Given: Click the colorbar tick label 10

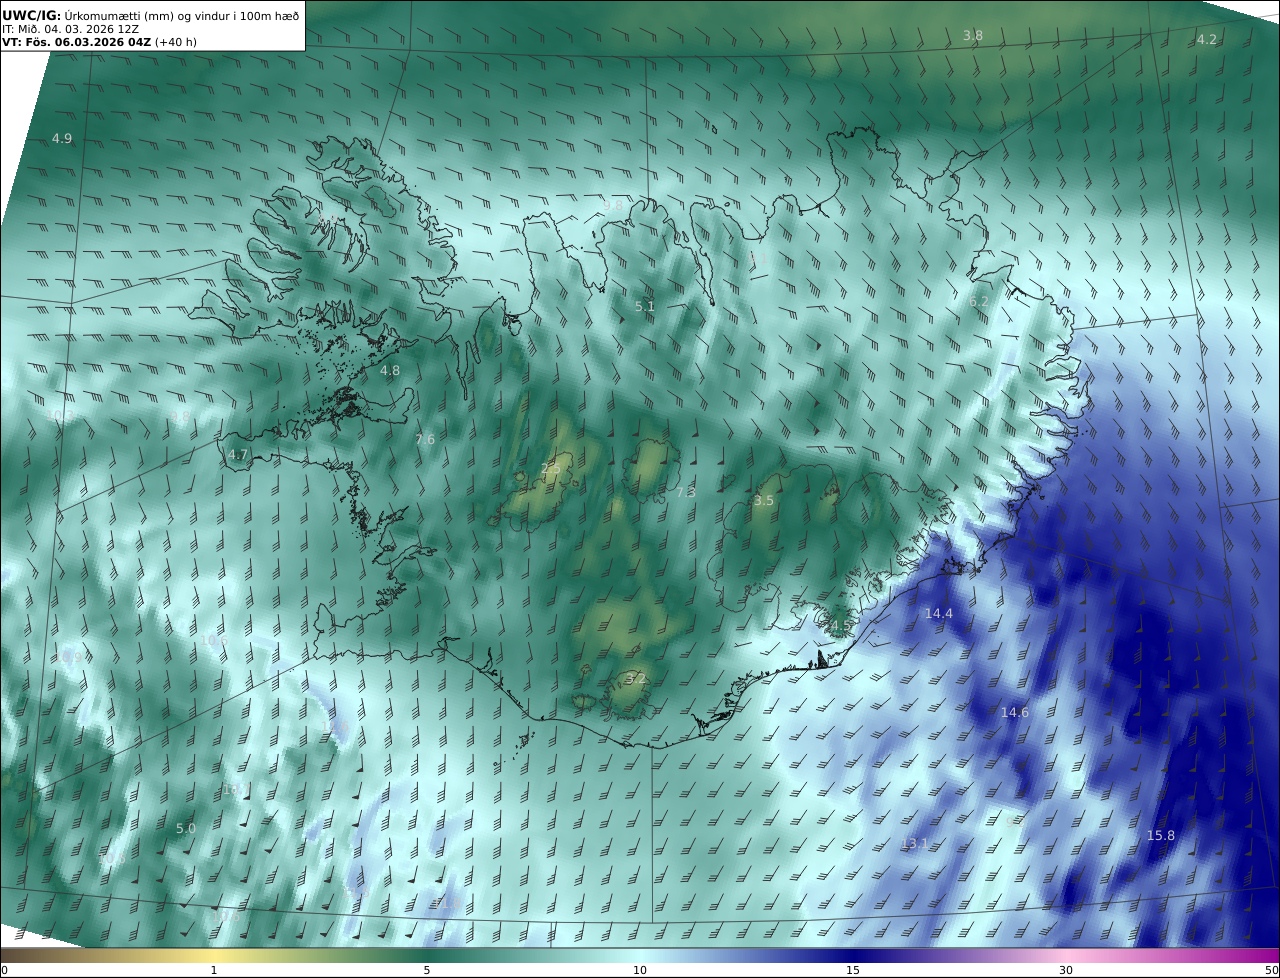Looking at the screenshot, I should point(640,971).
